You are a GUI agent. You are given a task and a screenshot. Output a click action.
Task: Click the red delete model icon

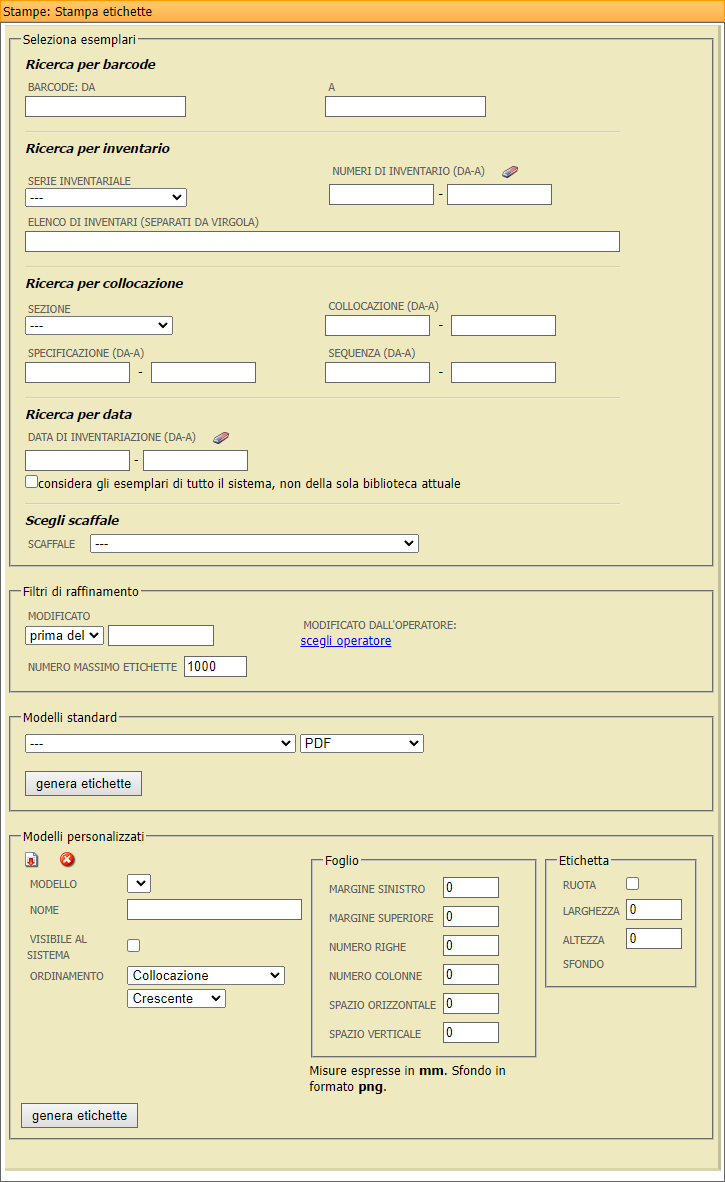click(x=67, y=859)
